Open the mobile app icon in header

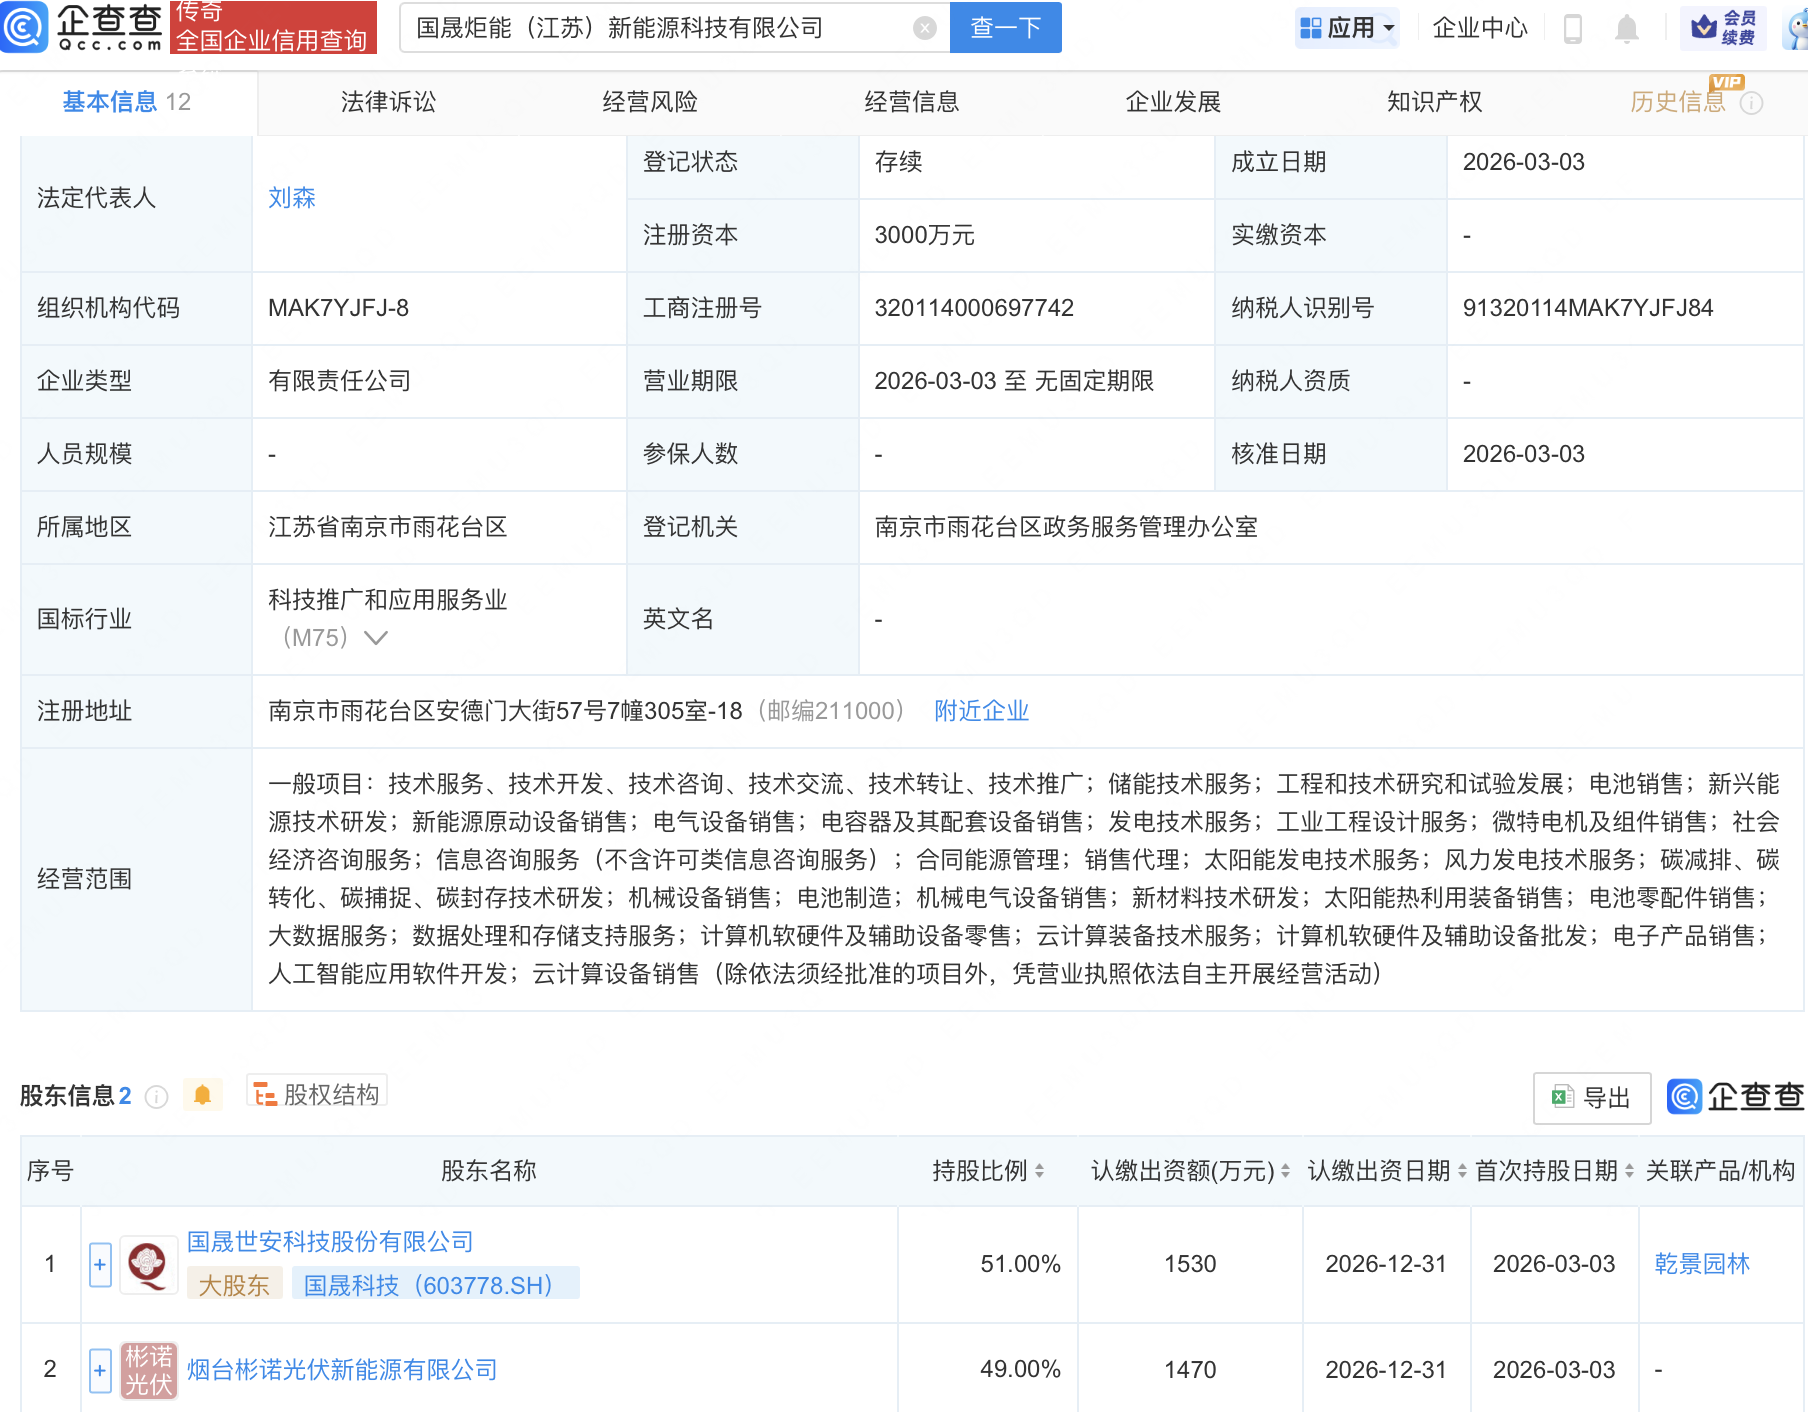pos(1572,28)
